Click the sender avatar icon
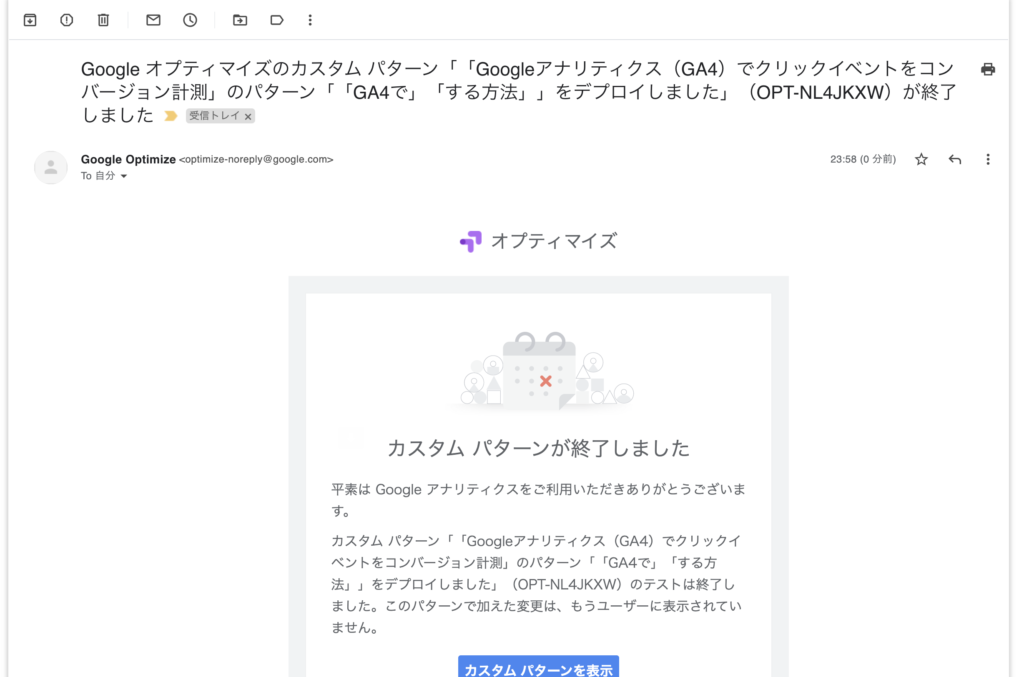 51,167
